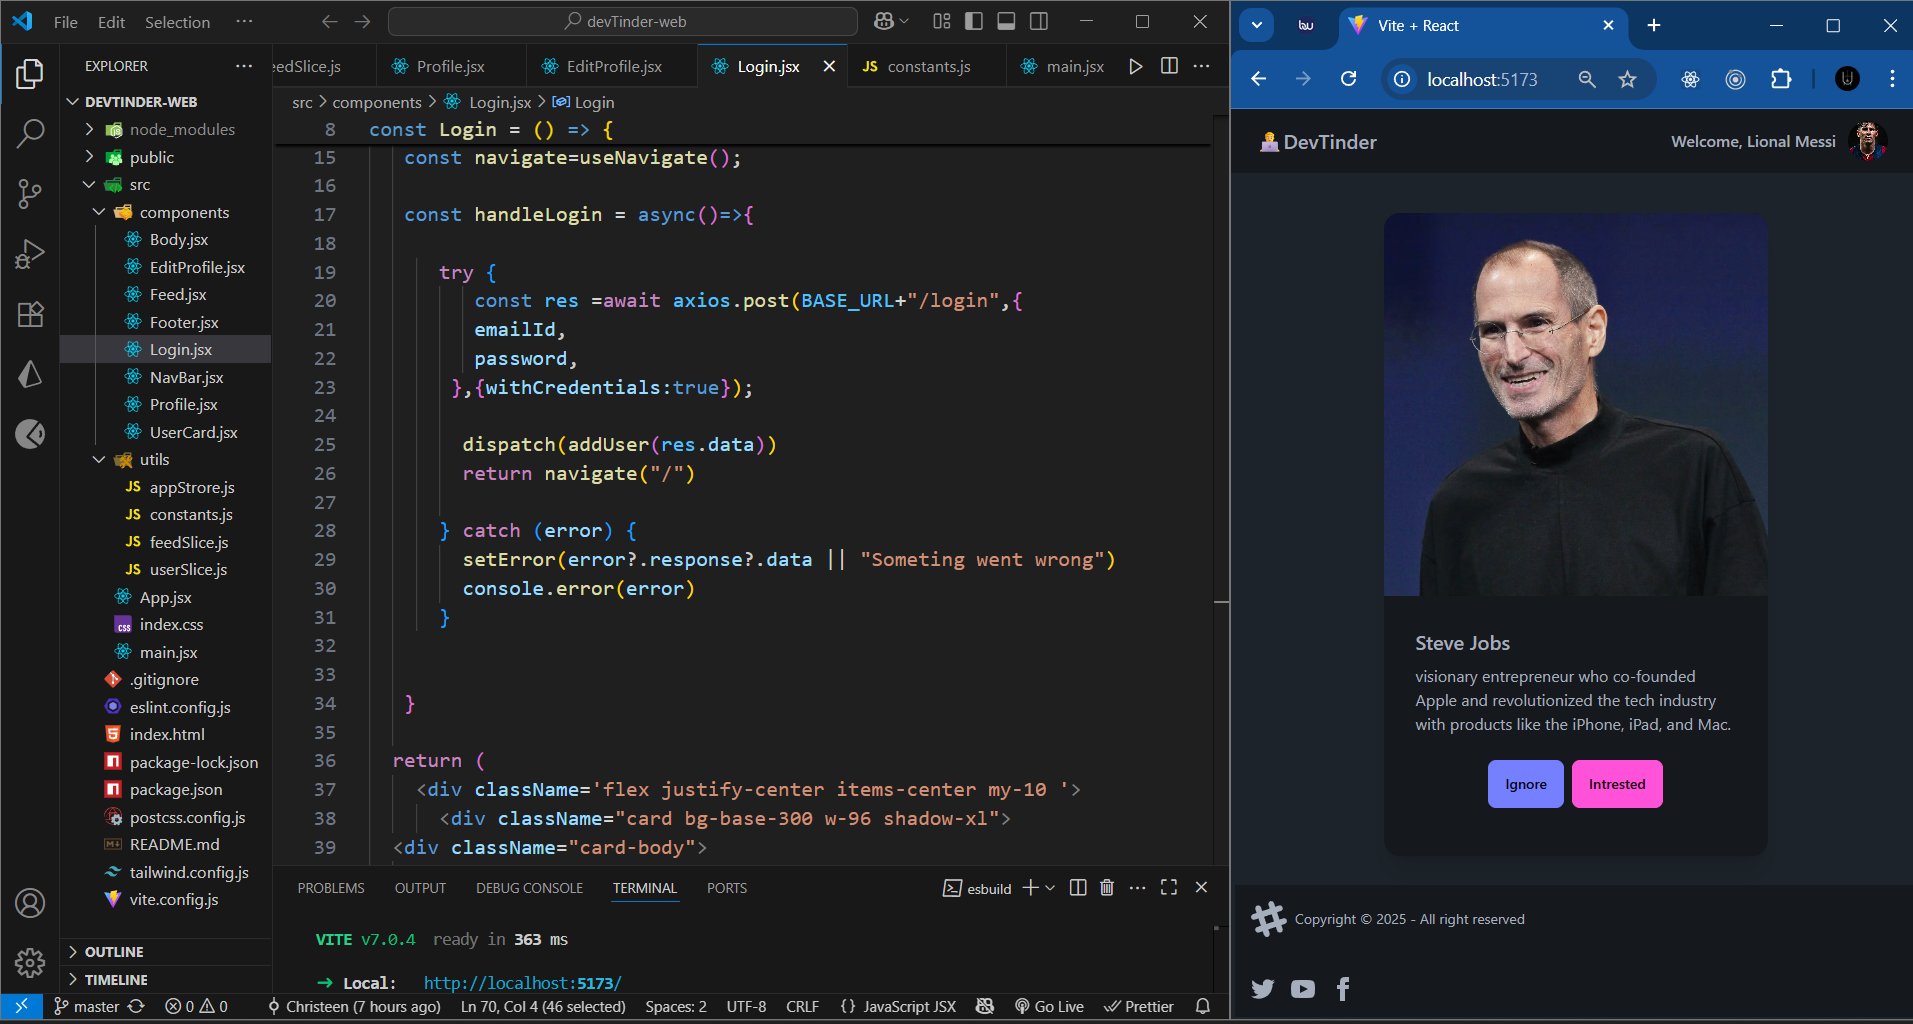Click the Run code play icon
Screen dimensions: 1913x1024
tap(1135, 66)
